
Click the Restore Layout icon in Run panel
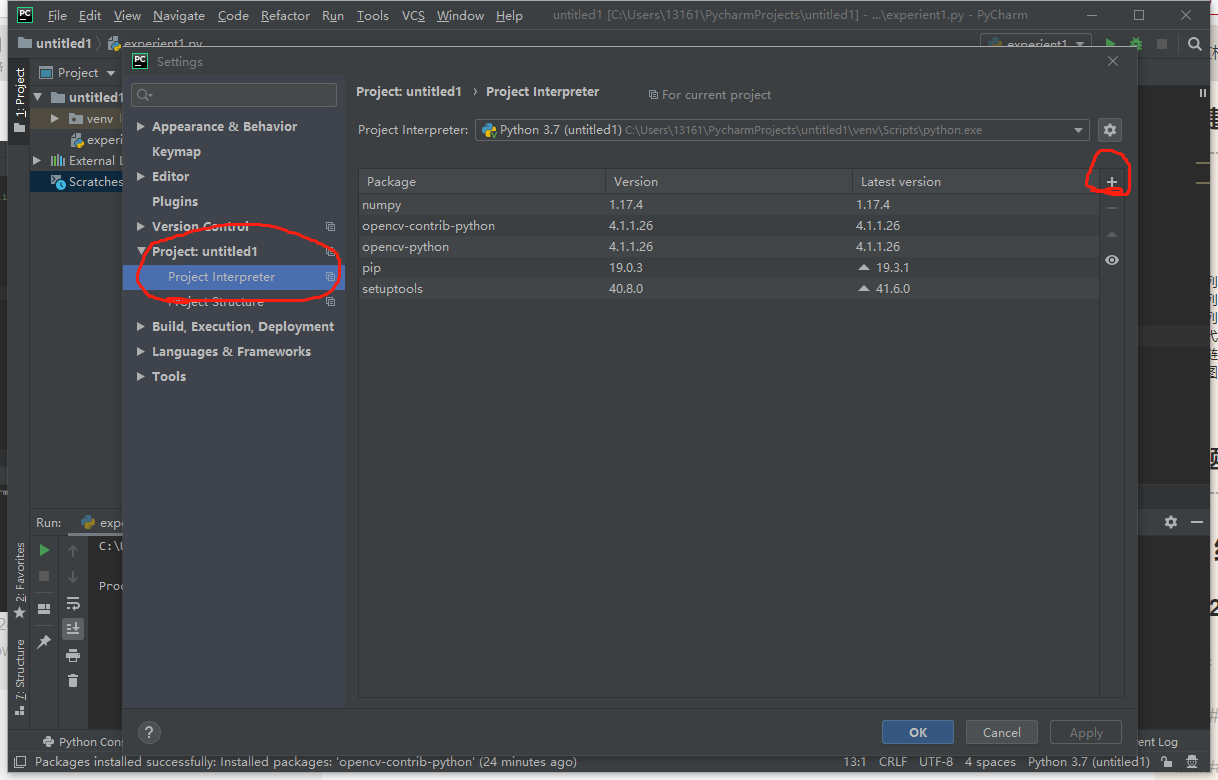[44, 608]
